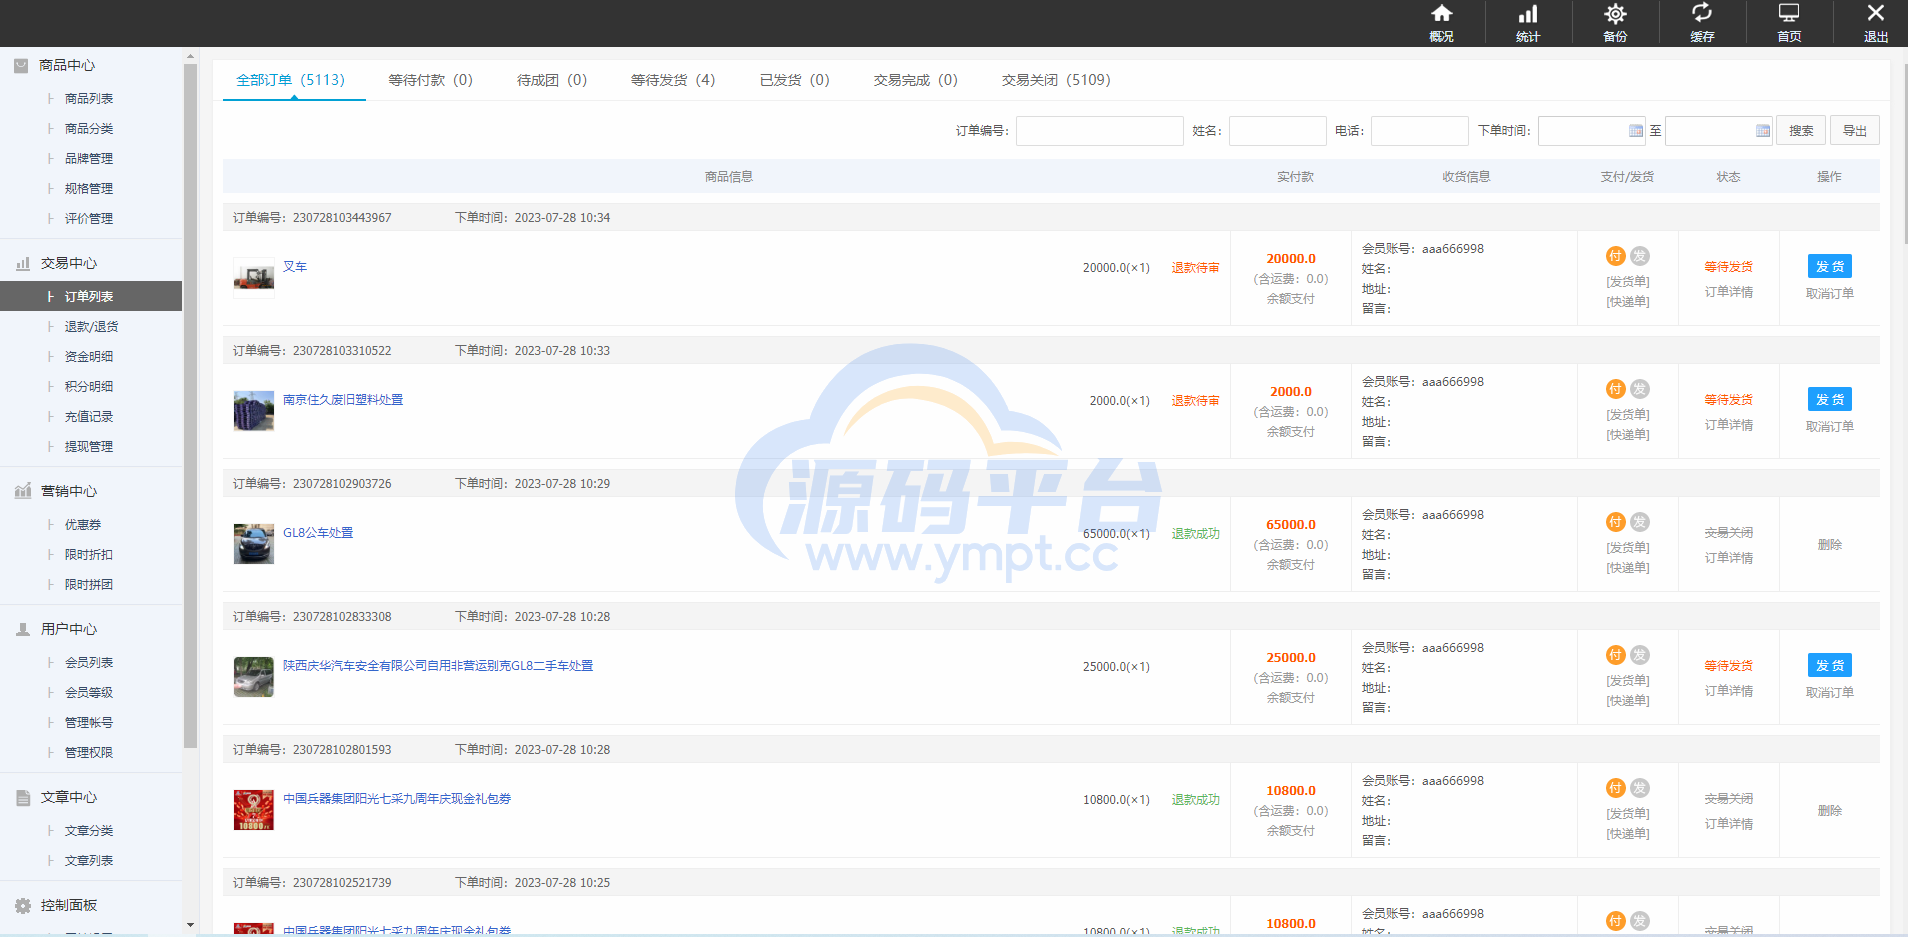Switch to 已发货 (0) tab

795,80
